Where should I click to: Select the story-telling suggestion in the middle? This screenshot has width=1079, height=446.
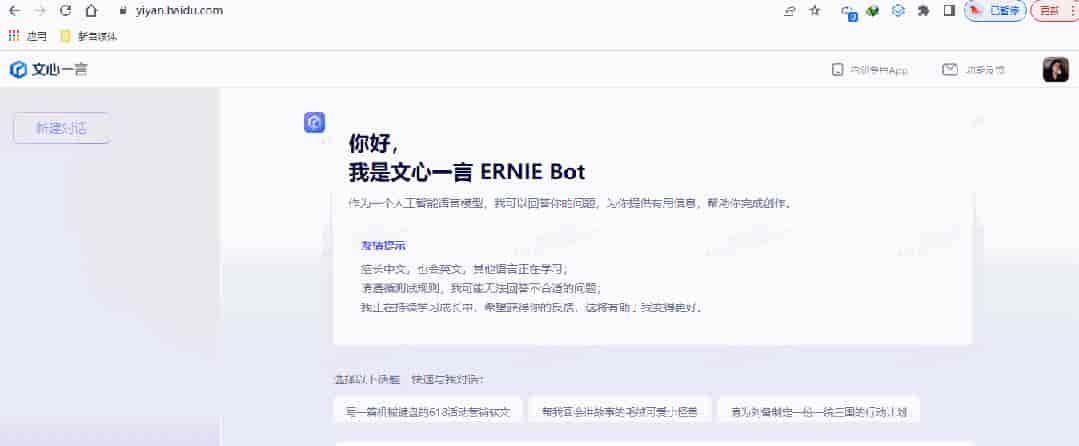pos(619,412)
